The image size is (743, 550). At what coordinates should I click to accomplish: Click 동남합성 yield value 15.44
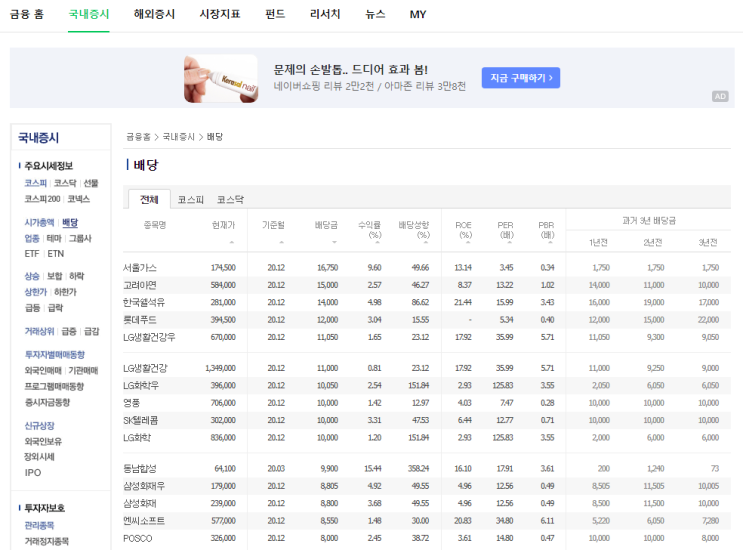coord(372,469)
